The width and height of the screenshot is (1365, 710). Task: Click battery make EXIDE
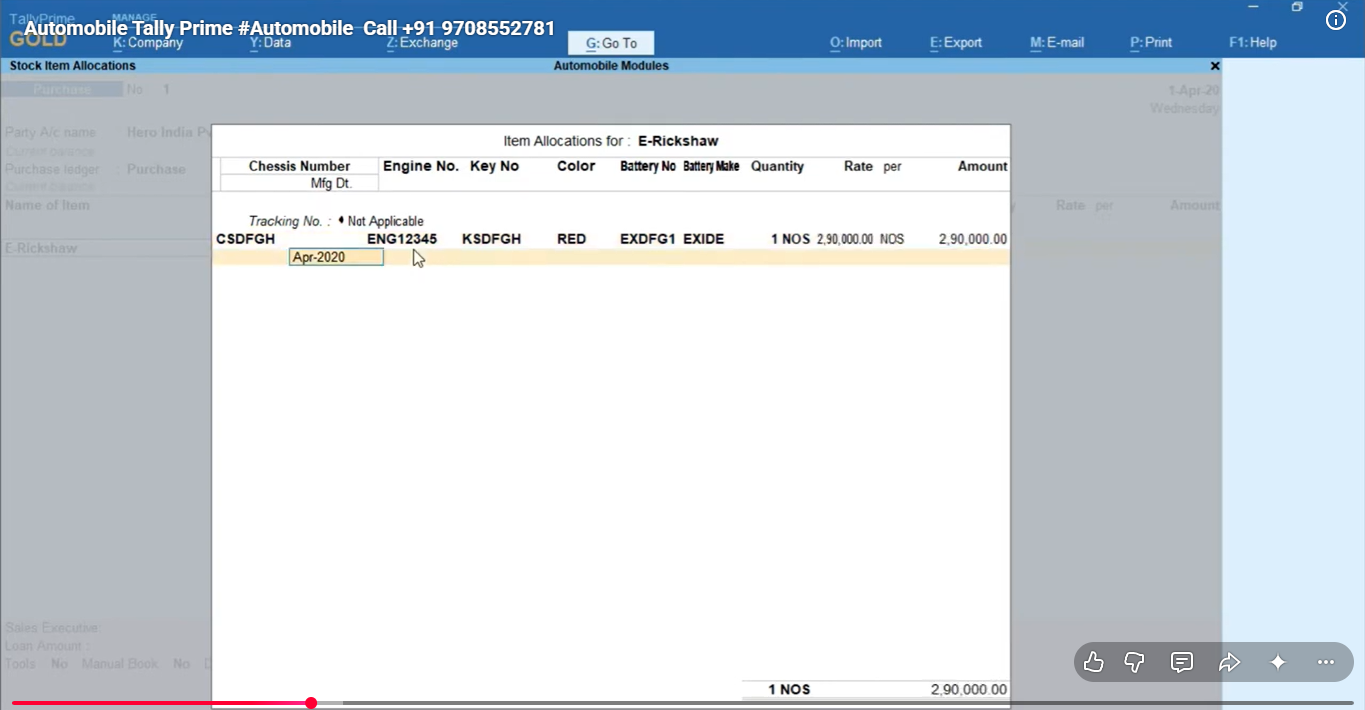point(703,239)
